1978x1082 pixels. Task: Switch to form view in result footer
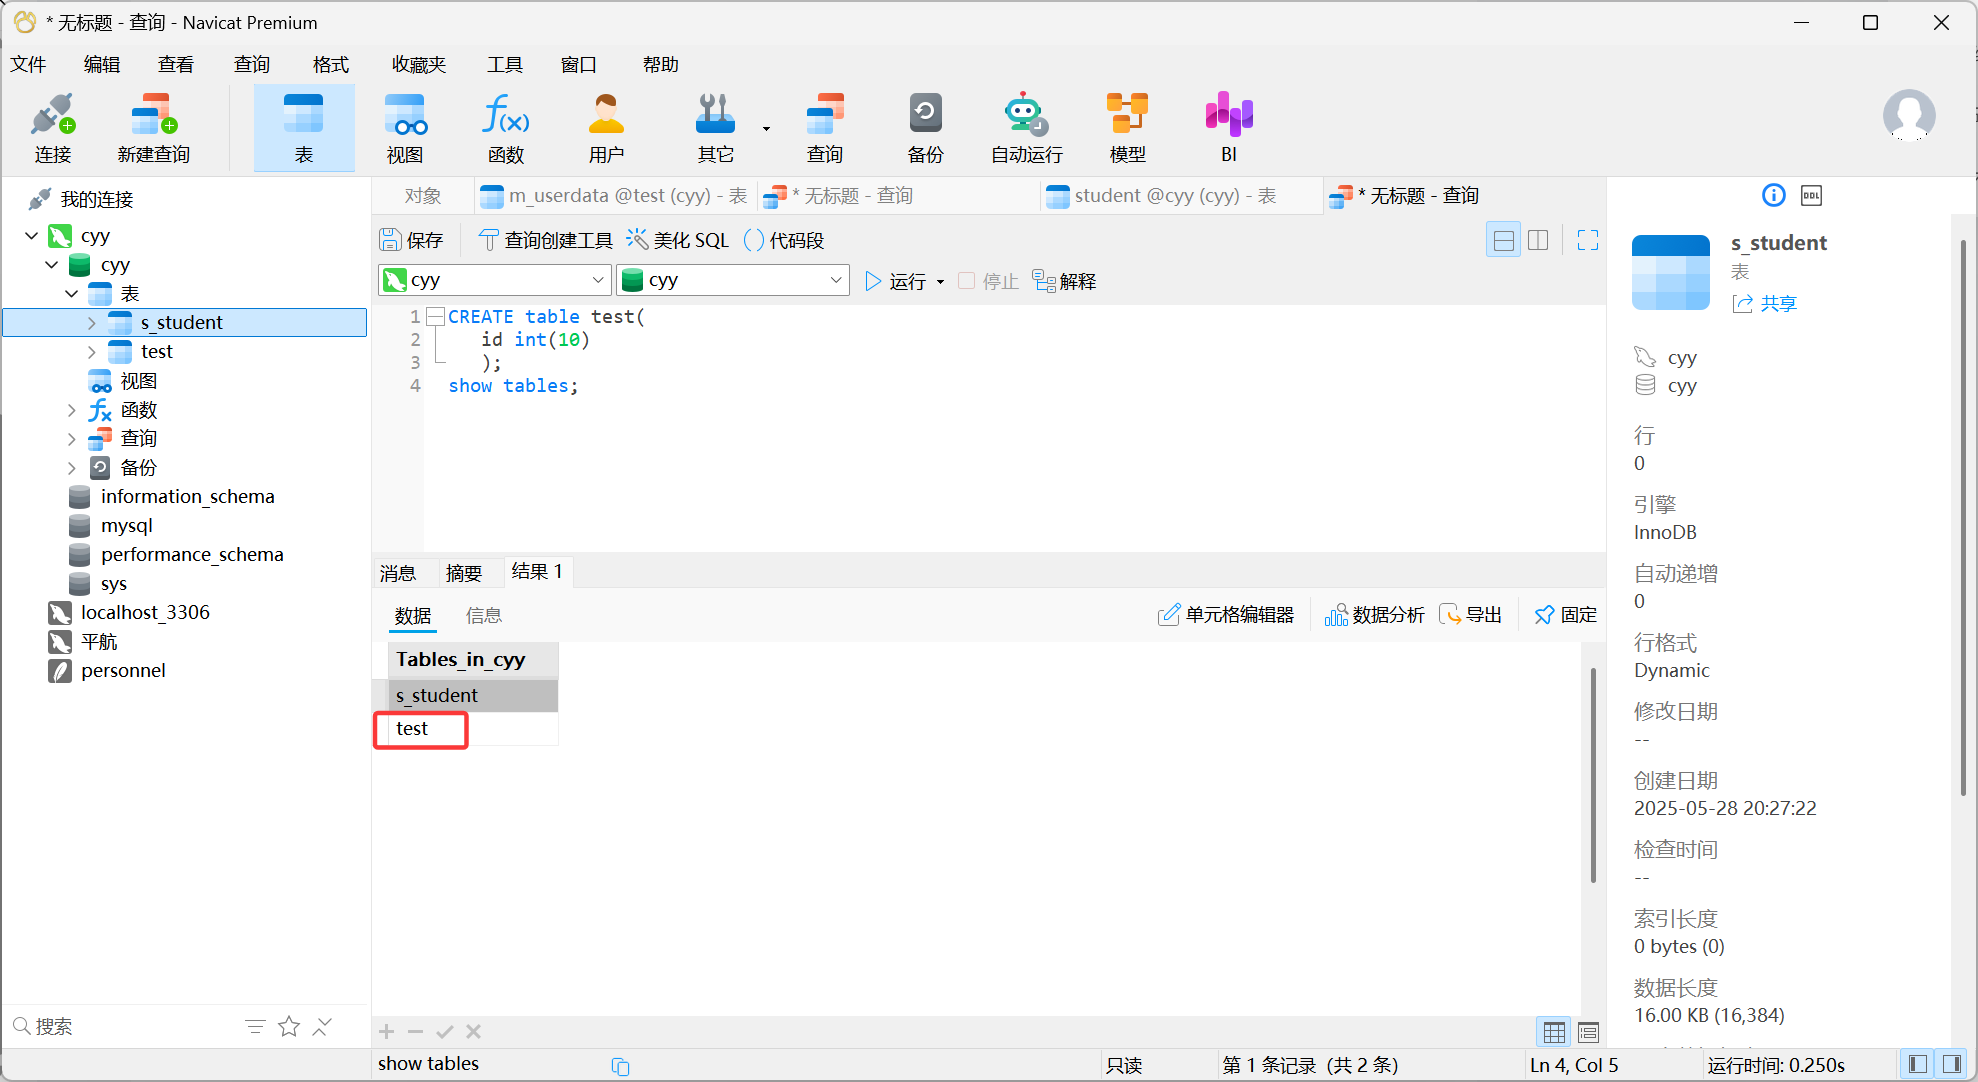tap(1588, 1032)
